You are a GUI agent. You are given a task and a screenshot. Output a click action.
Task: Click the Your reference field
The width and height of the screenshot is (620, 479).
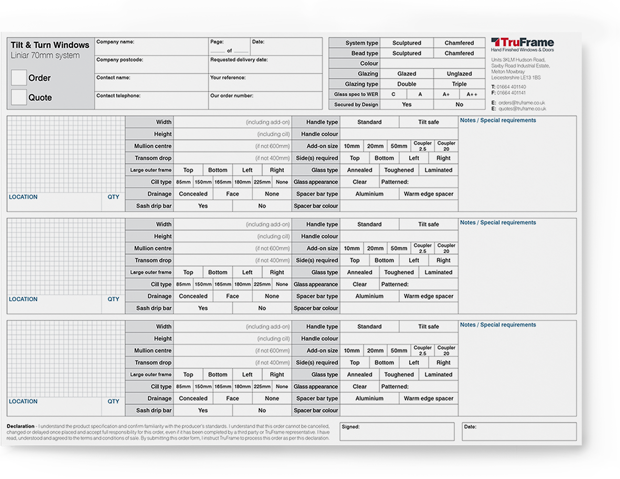pyautogui.click(x=265, y=82)
